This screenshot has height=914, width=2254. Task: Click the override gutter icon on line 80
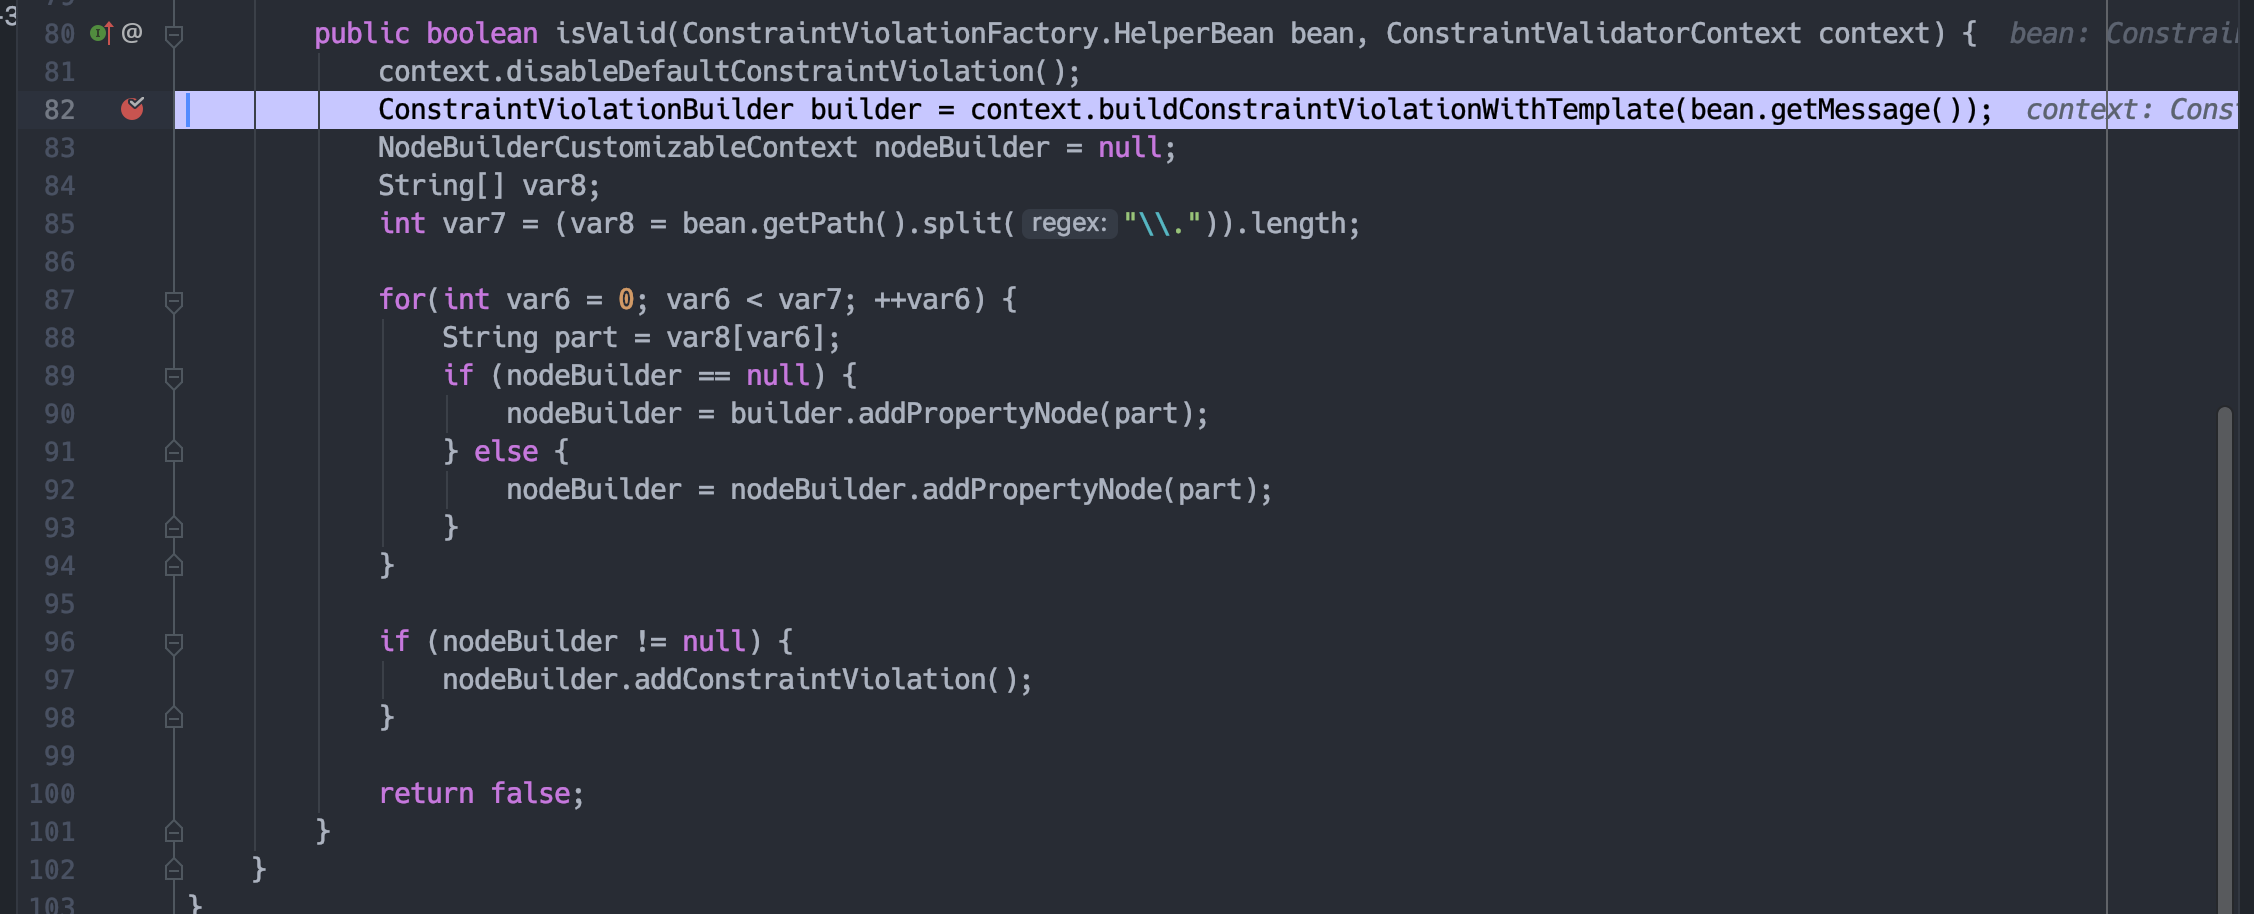click(x=101, y=33)
